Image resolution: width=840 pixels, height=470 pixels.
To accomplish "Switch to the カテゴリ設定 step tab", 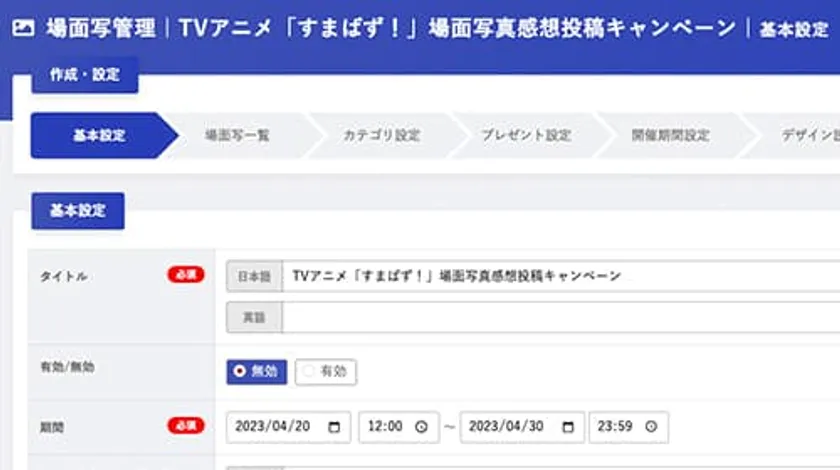I will [x=381, y=135].
